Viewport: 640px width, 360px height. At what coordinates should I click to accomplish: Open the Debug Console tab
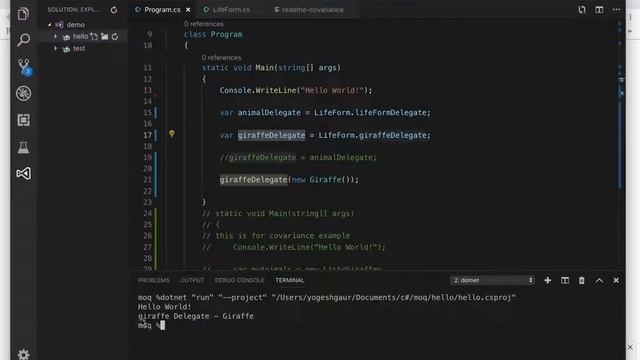point(240,280)
